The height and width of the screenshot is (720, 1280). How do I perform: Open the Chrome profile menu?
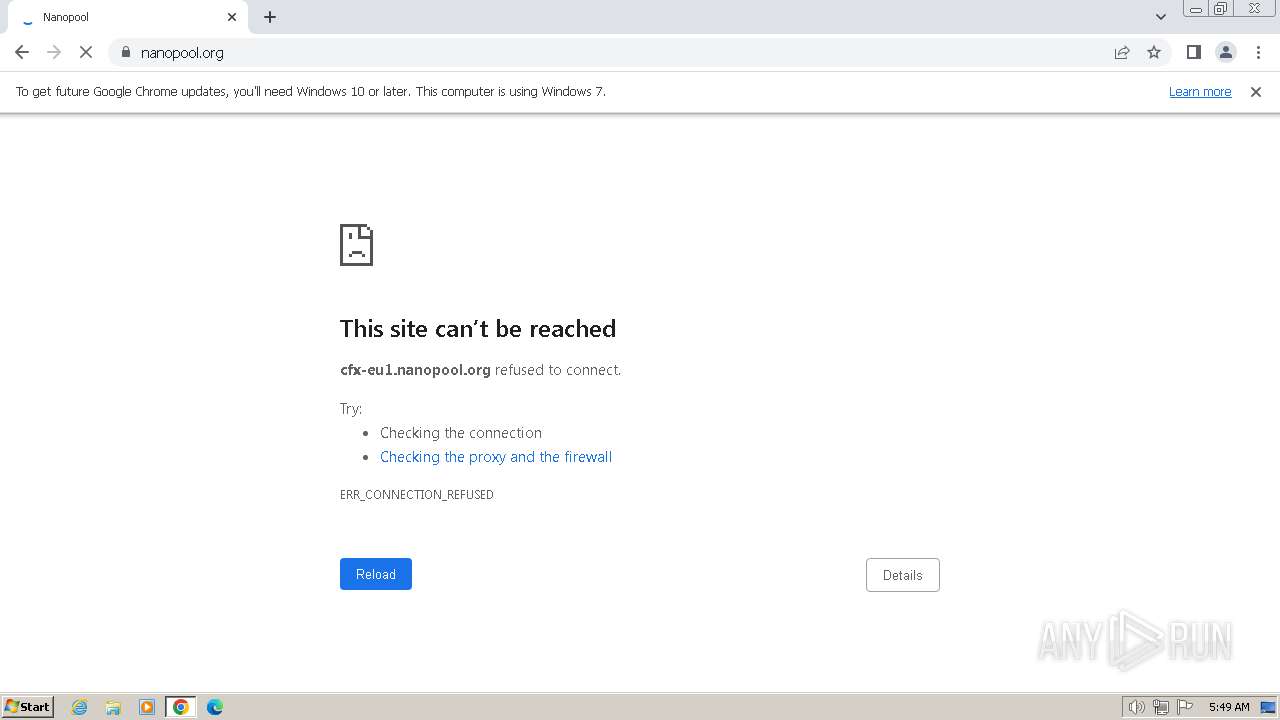click(x=1225, y=52)
